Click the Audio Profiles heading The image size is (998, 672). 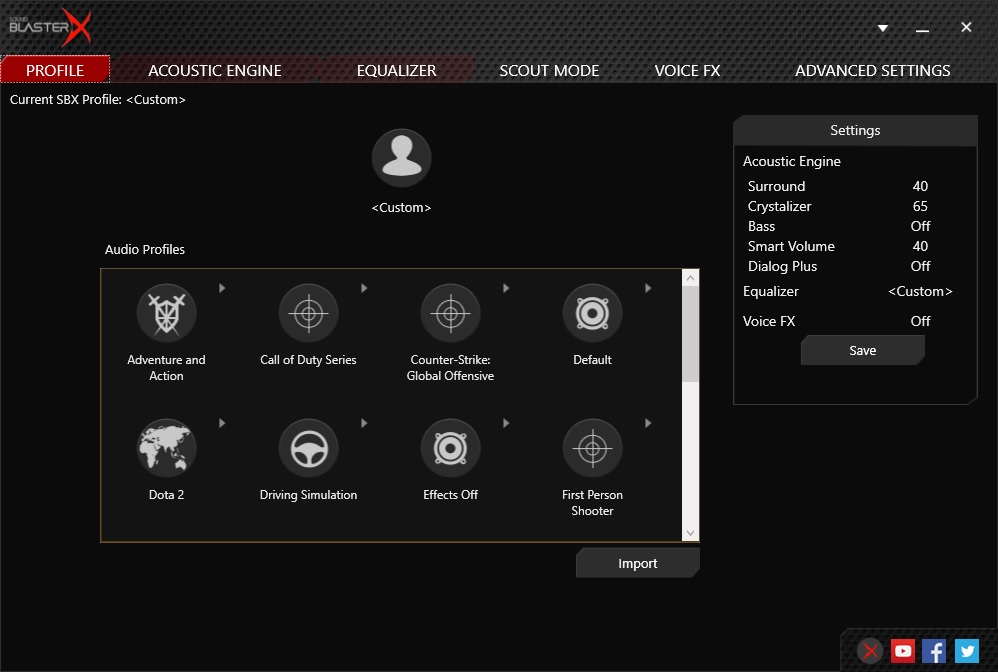(144, 249)
